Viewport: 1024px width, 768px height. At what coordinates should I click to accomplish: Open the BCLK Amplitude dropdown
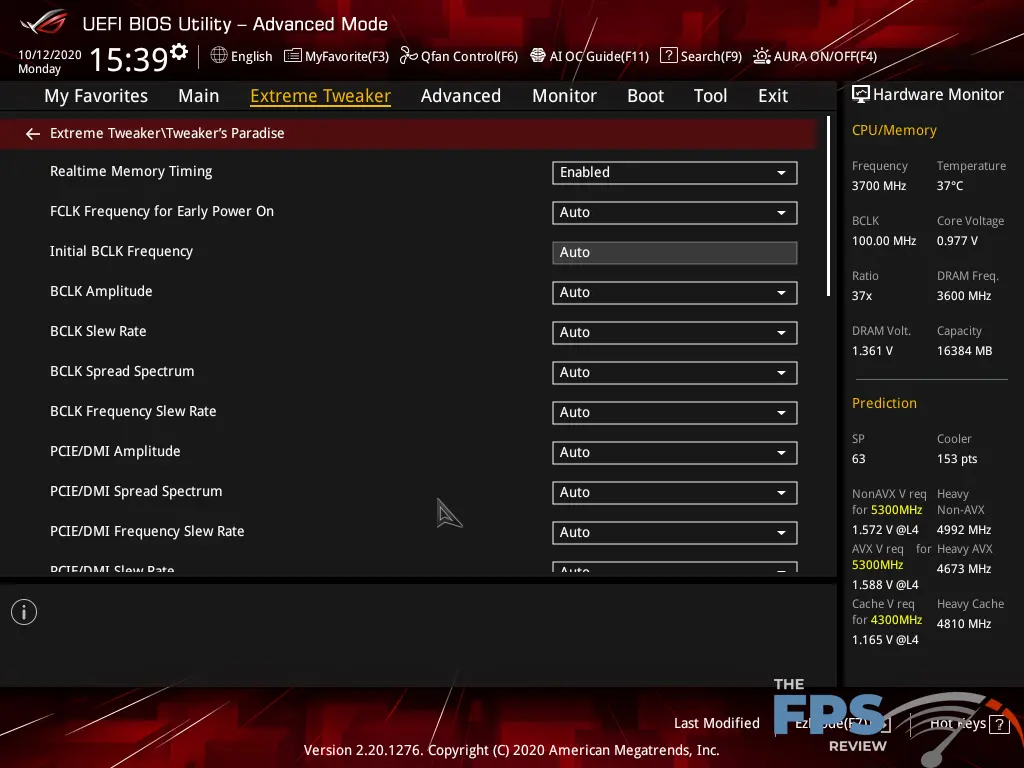pyautogui.click(x=675, y=293)
